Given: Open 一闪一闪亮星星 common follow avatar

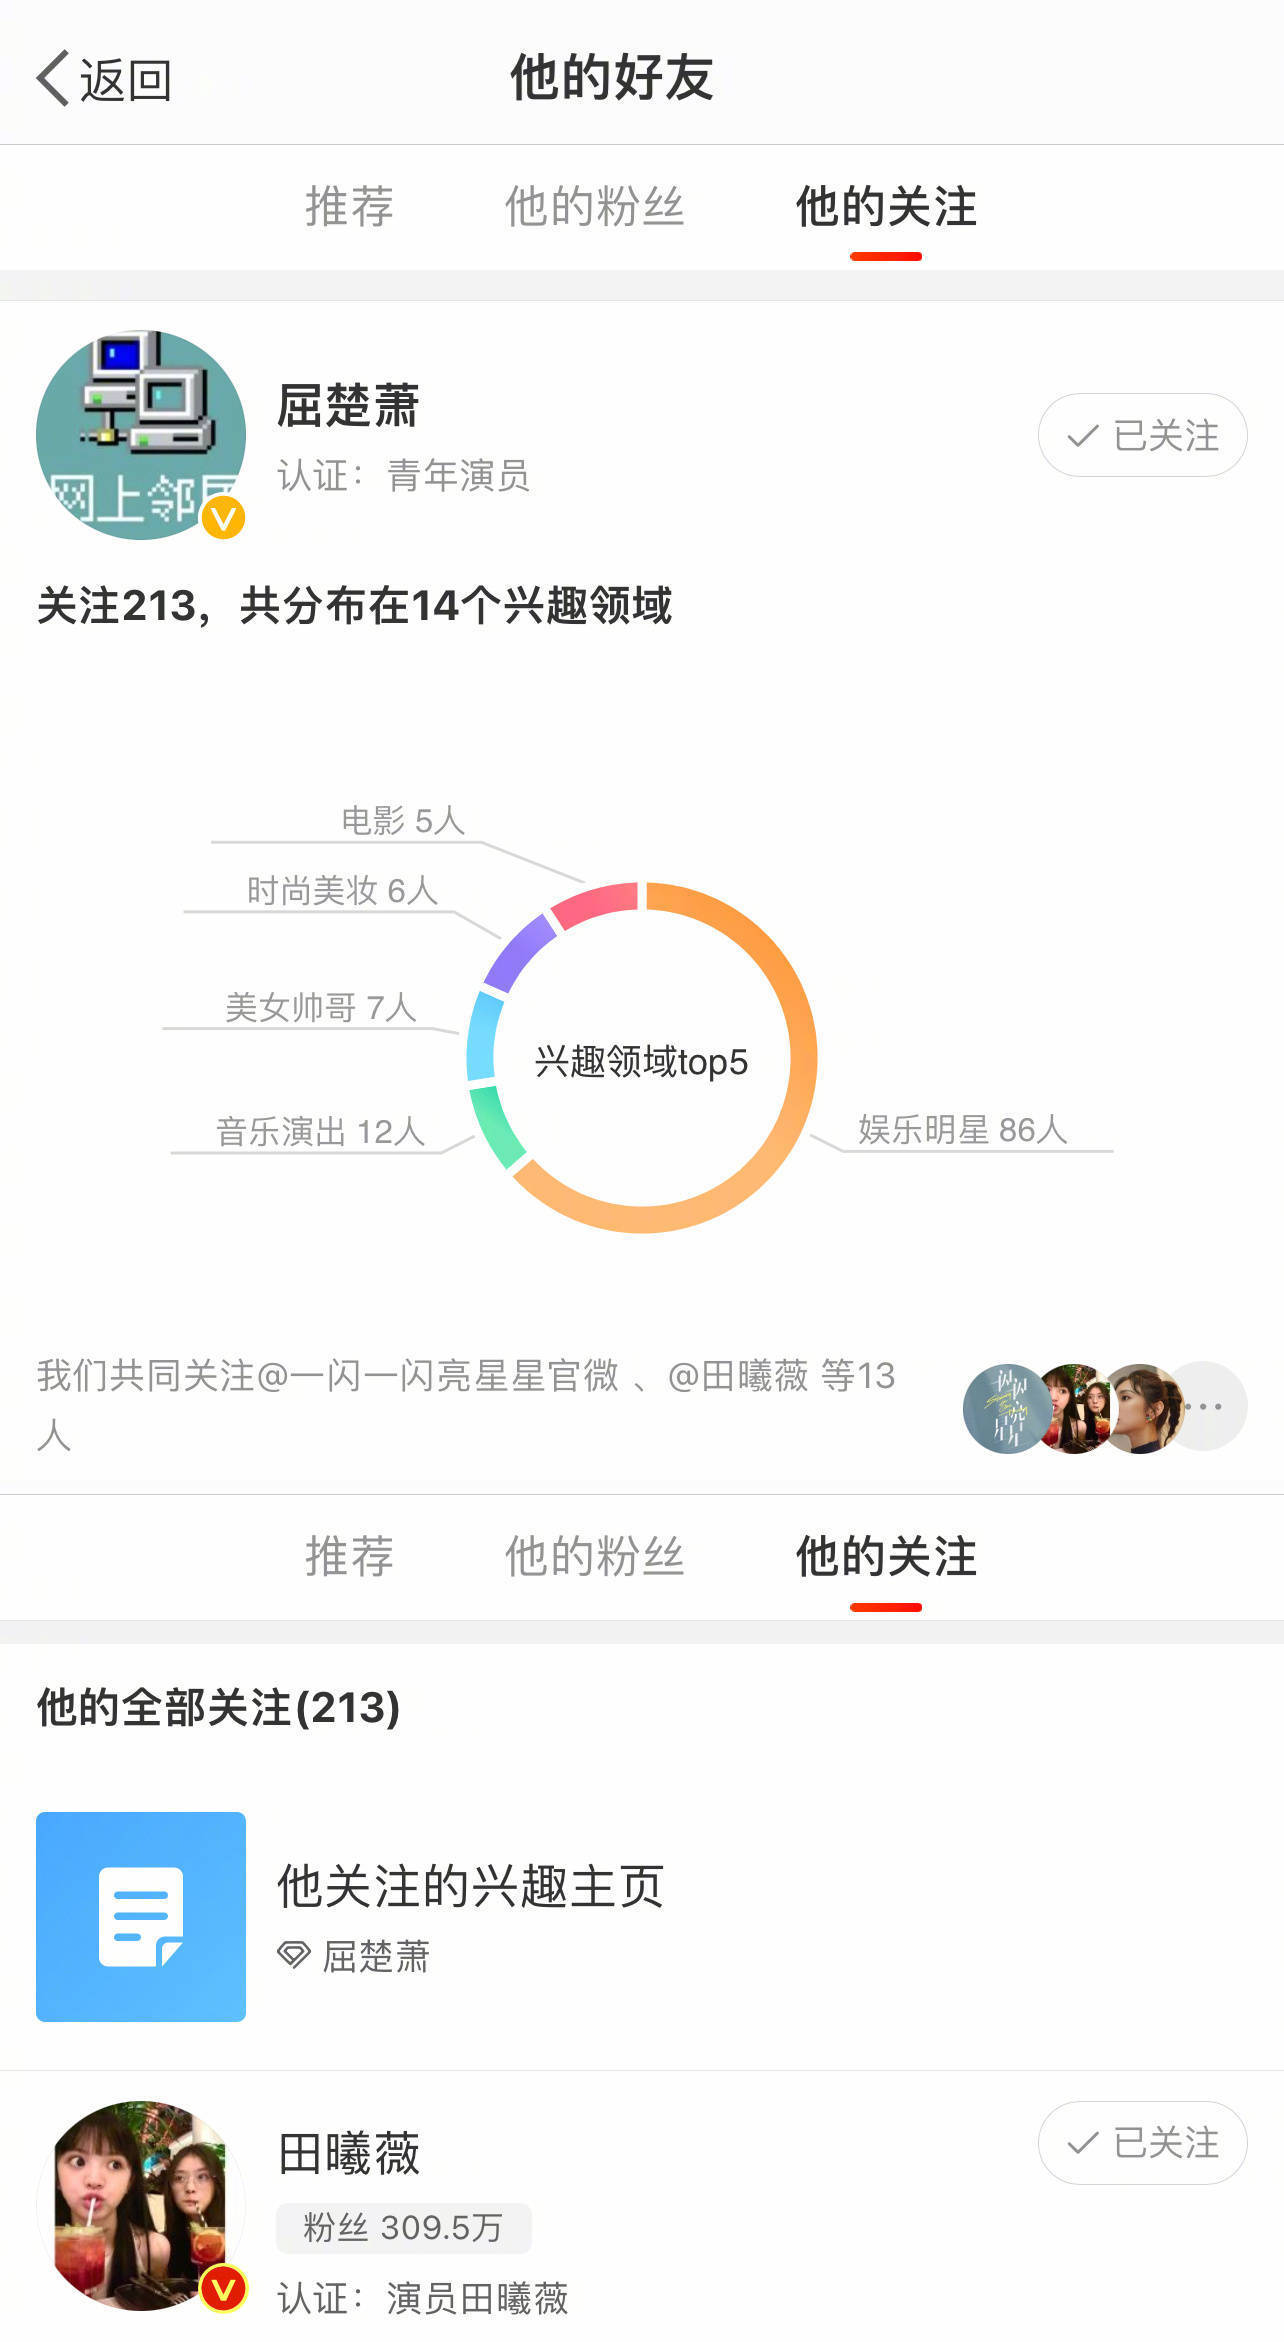Looking at the screenshot, I should [1006, 1408].
